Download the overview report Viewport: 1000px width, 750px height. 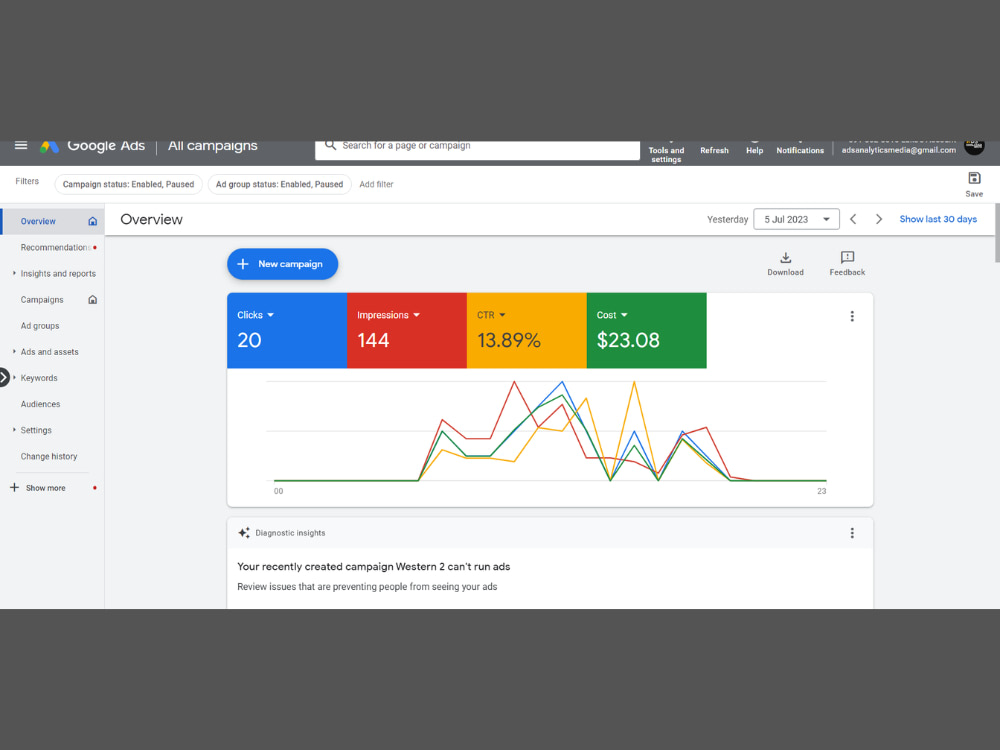[x=785, y=263]
